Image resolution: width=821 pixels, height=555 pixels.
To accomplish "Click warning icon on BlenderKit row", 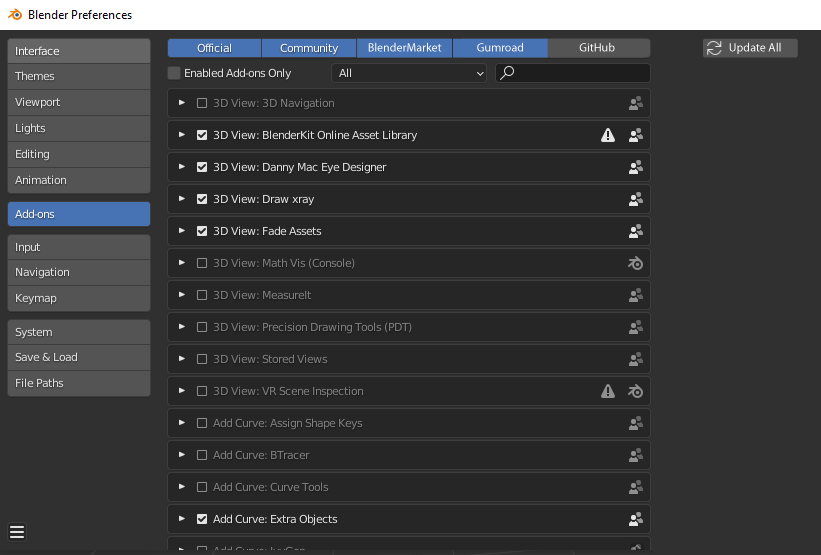I will [x=608, y=135].
